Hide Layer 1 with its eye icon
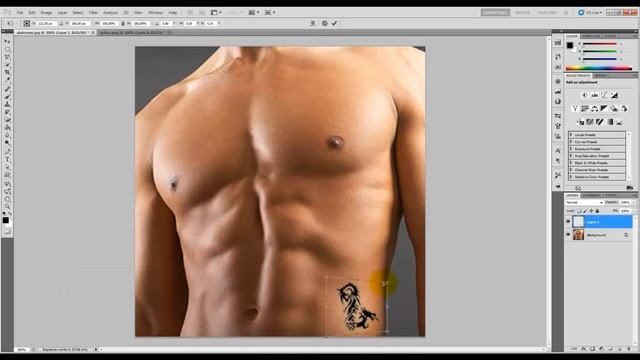The height and width of the screenshot is (360, 640). [568, 222]
